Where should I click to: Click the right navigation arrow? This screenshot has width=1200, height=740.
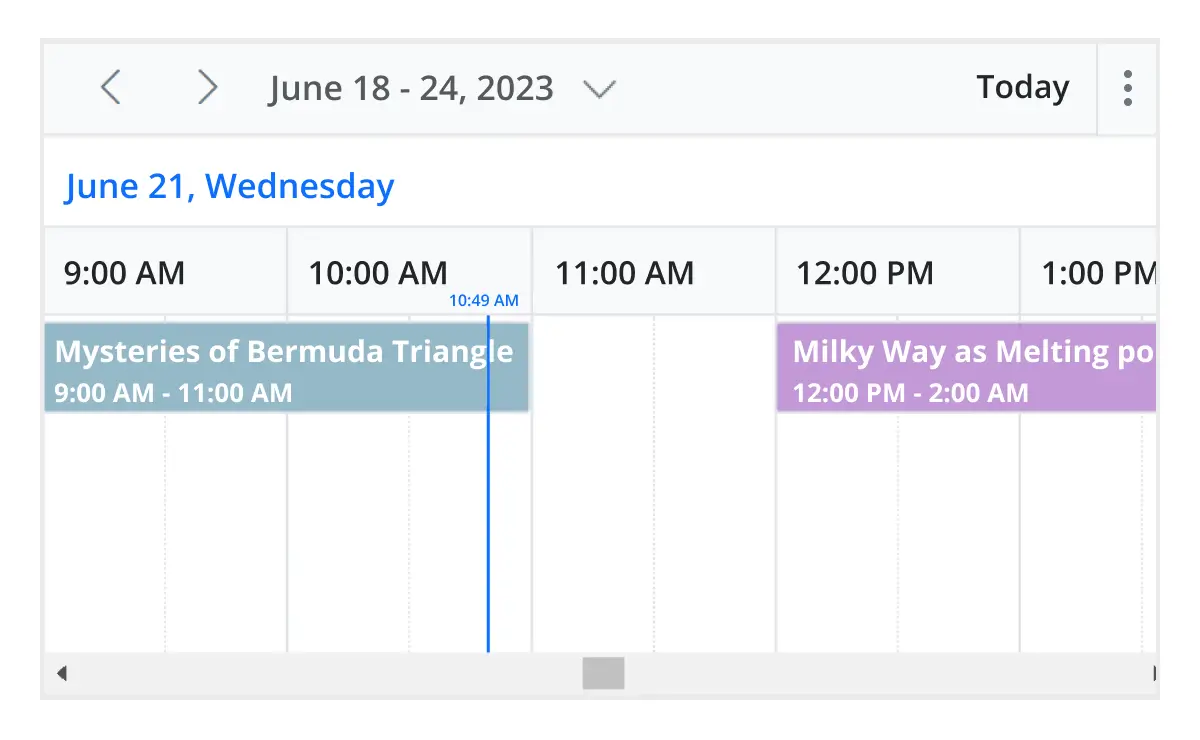[x=207, y=87]
